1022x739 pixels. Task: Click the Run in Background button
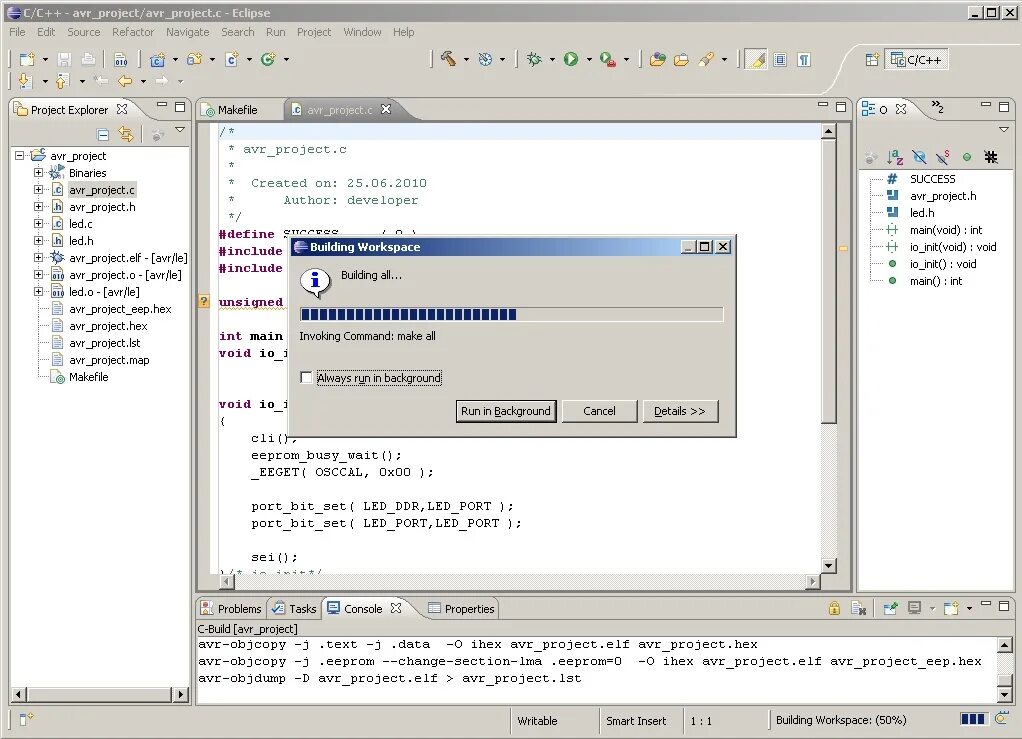pos(506,411)
